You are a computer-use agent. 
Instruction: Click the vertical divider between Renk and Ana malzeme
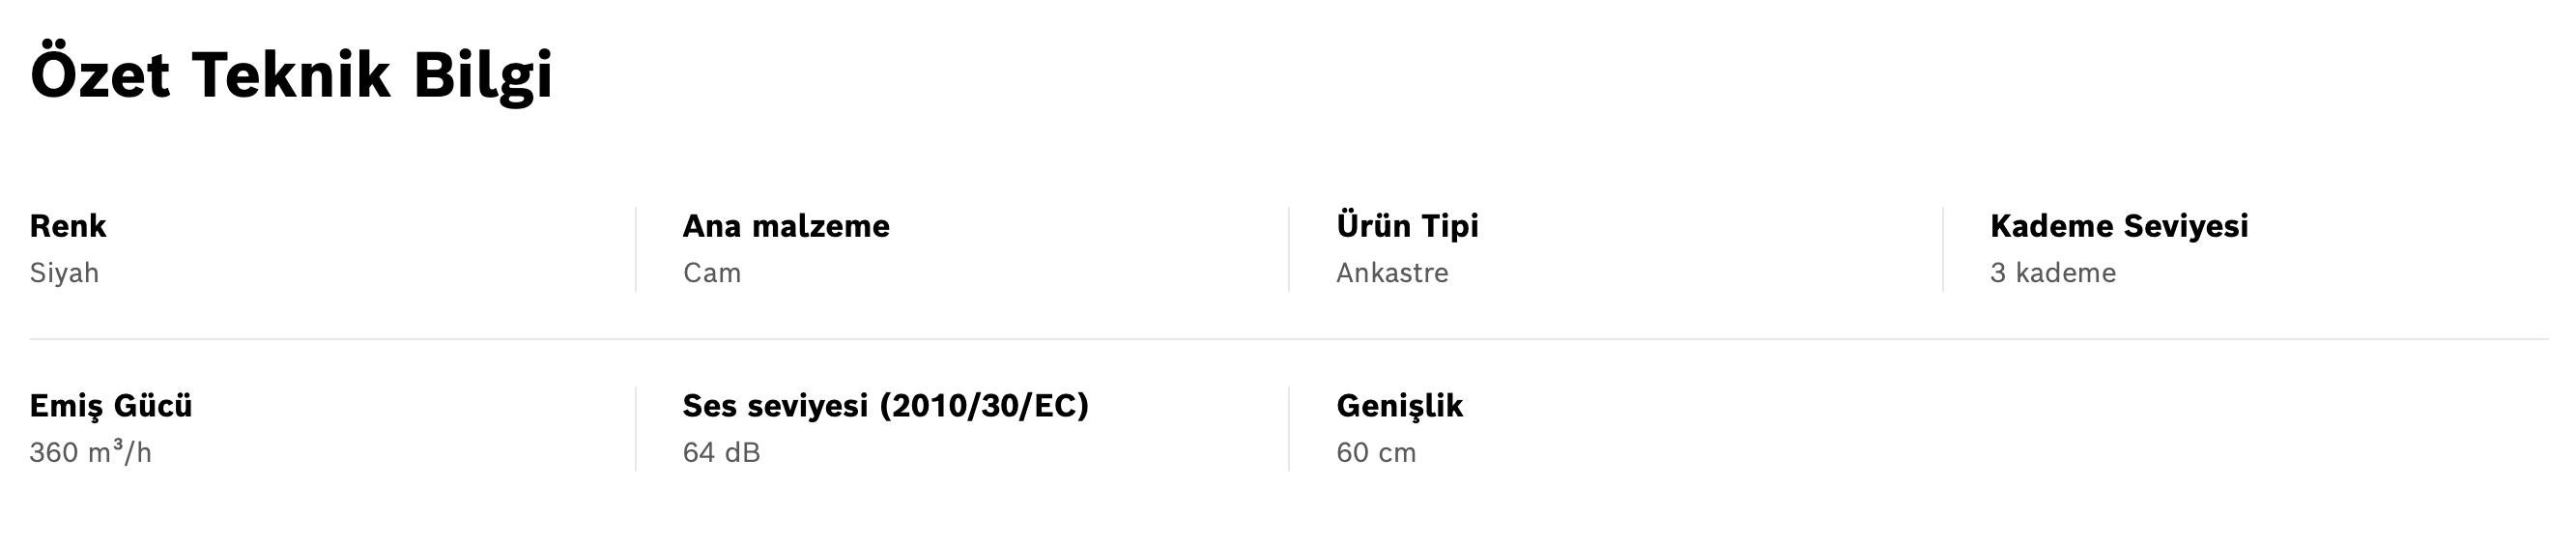(x=636, y=250)
